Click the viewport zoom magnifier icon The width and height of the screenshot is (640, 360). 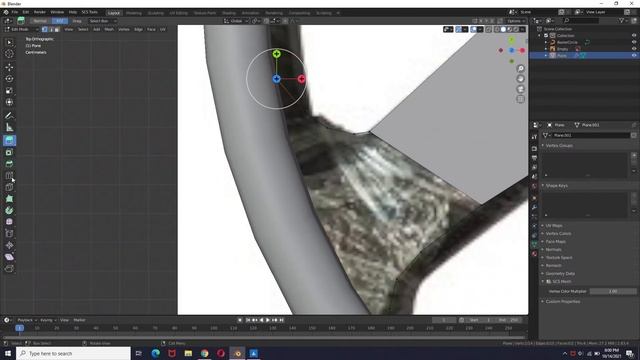[520, 68]
